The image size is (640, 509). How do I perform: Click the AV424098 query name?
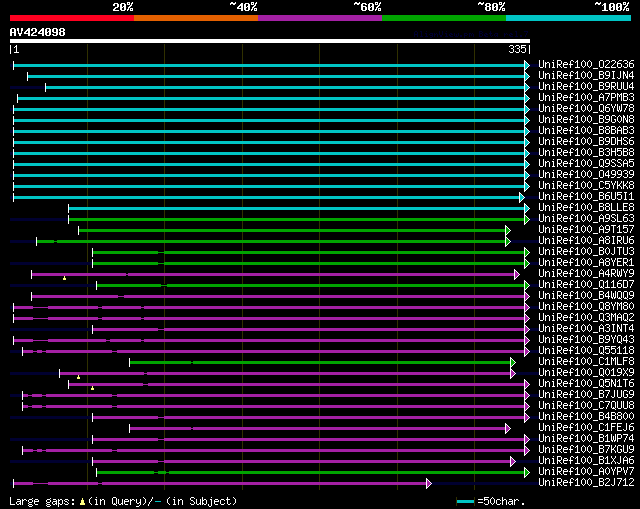tap(37, 33)
